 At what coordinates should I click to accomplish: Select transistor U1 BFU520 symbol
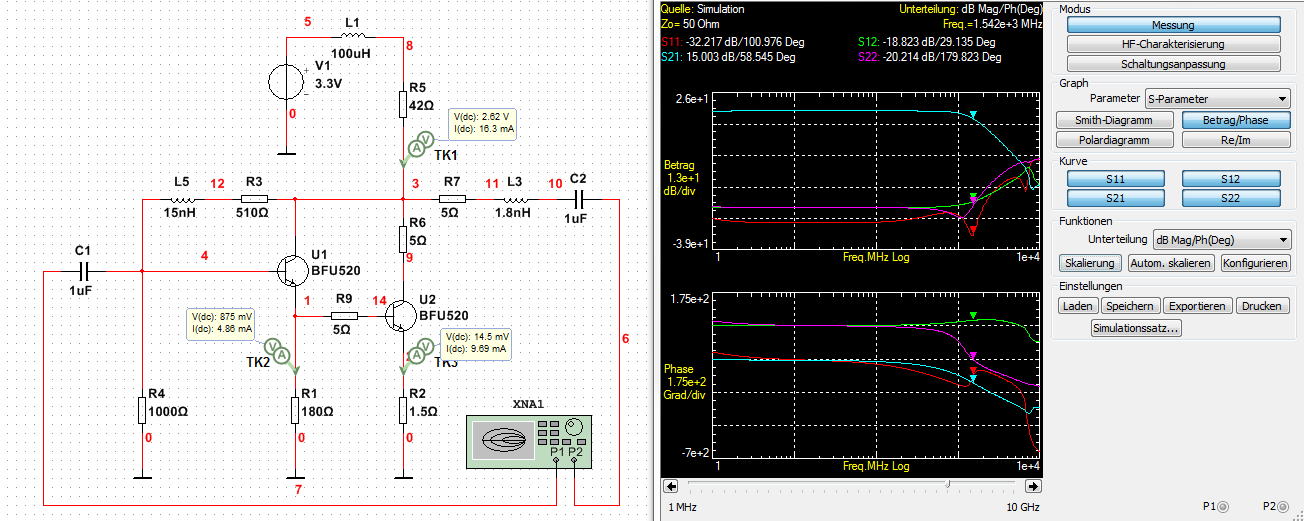click(x=291, y=270)
